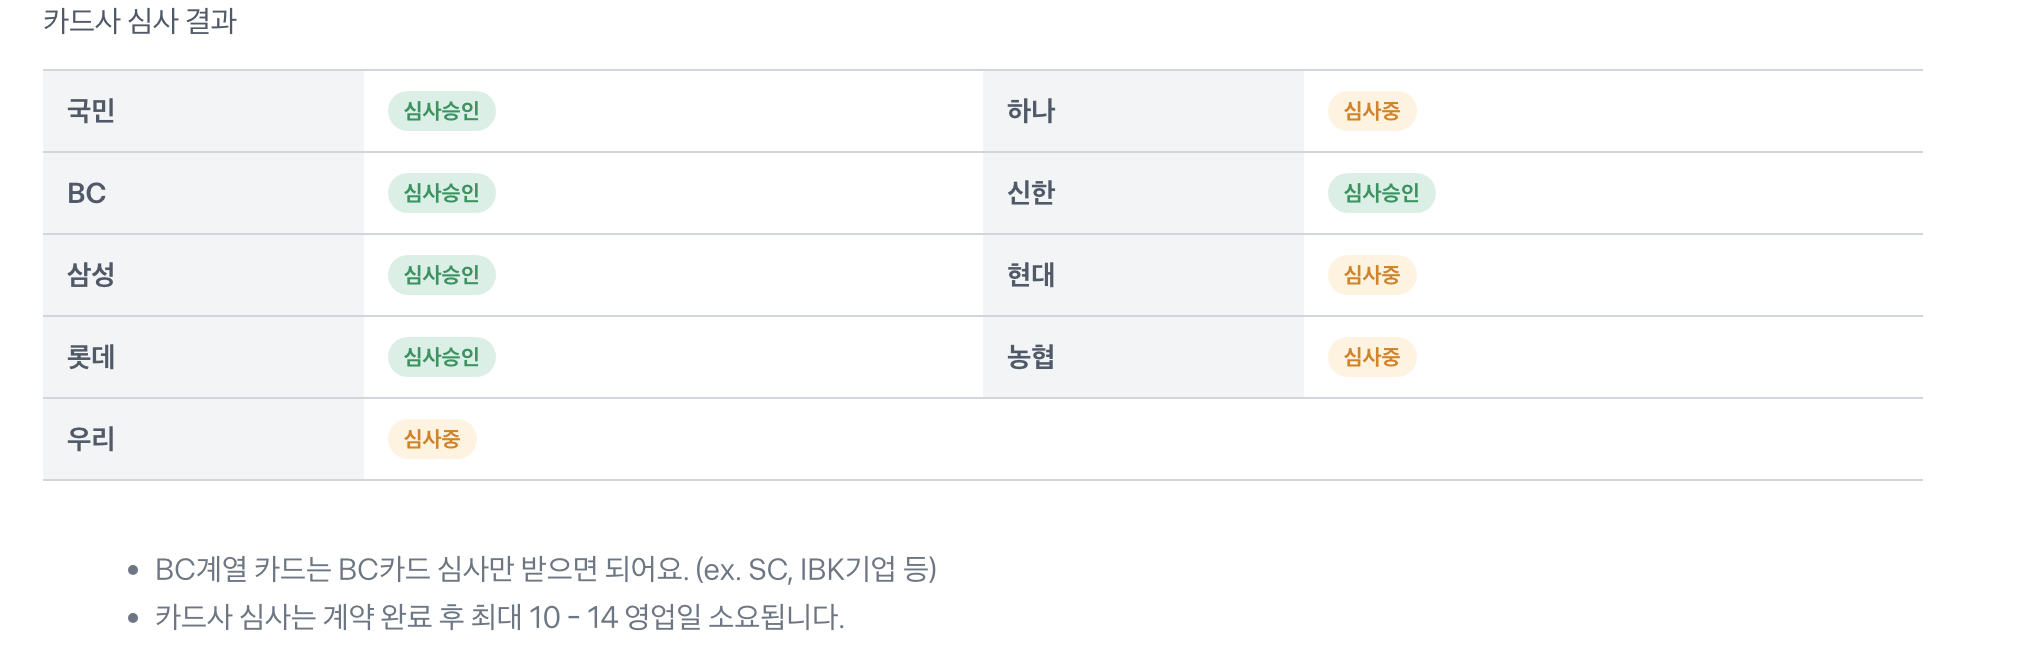Image resolution: width=2030 pixels, height=652 pixels.
Task: Click the 심사승인 badge for 롯데
Action: (x=441, y=357)
